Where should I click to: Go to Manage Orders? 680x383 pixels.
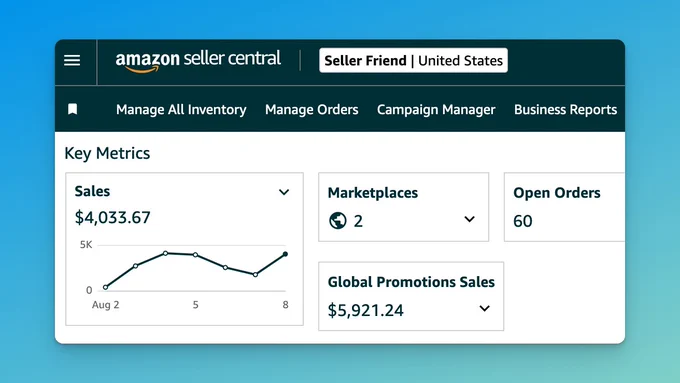coord(312,109)
